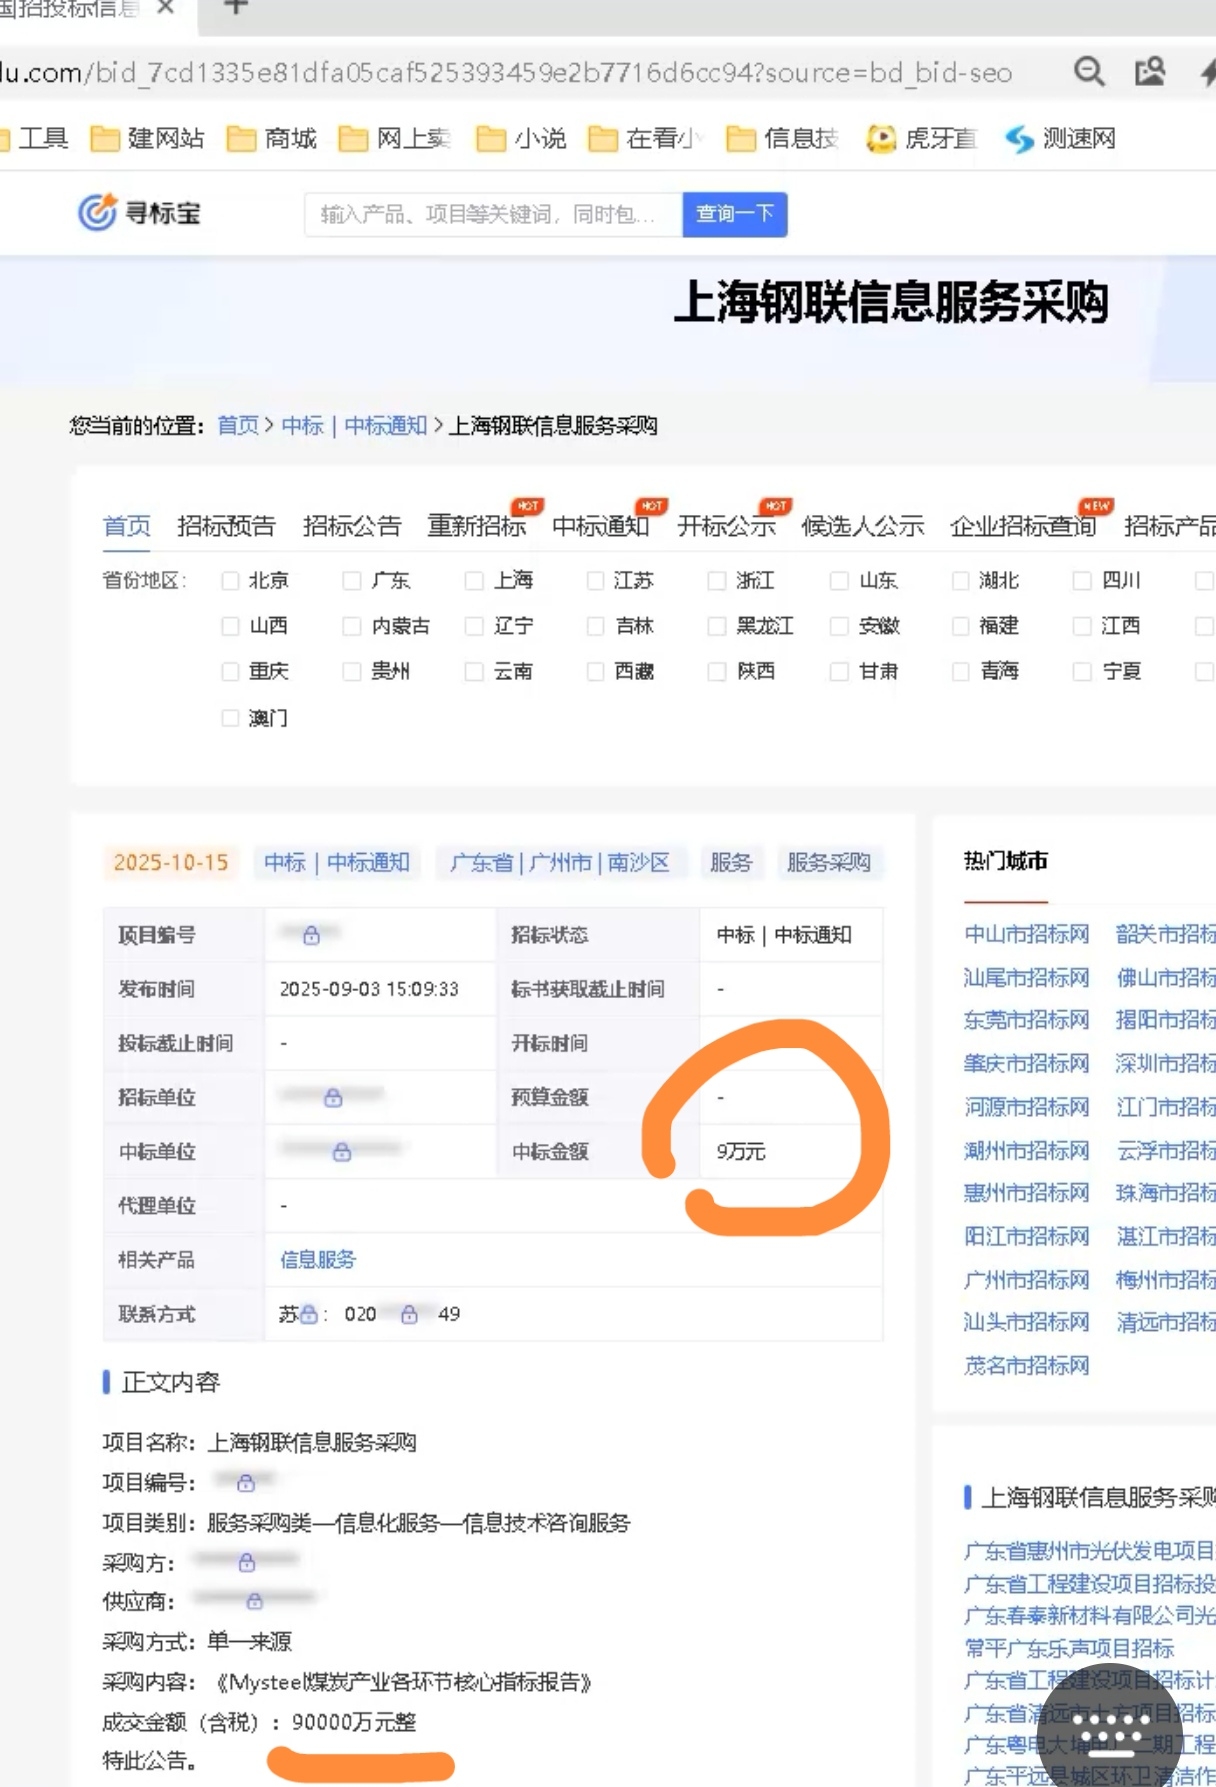The height and width of the screenshot is (1787, 1216).
Task: Open the 惠州市招标网 link
Action: (1026, 1193)
